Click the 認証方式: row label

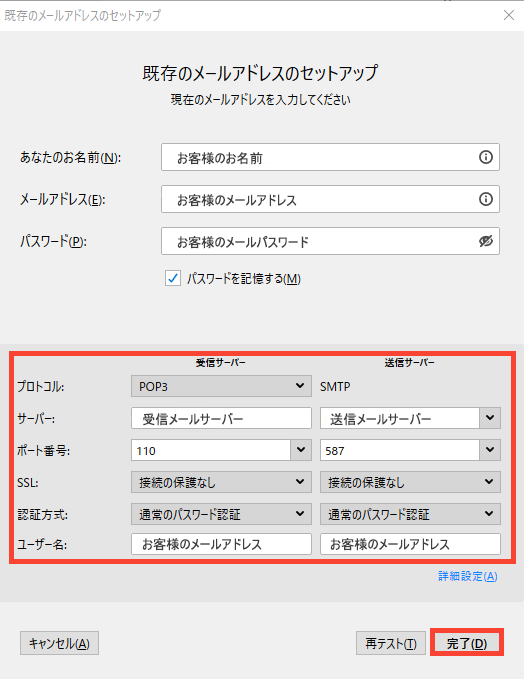pyautogui.click(x=42, y=514)
